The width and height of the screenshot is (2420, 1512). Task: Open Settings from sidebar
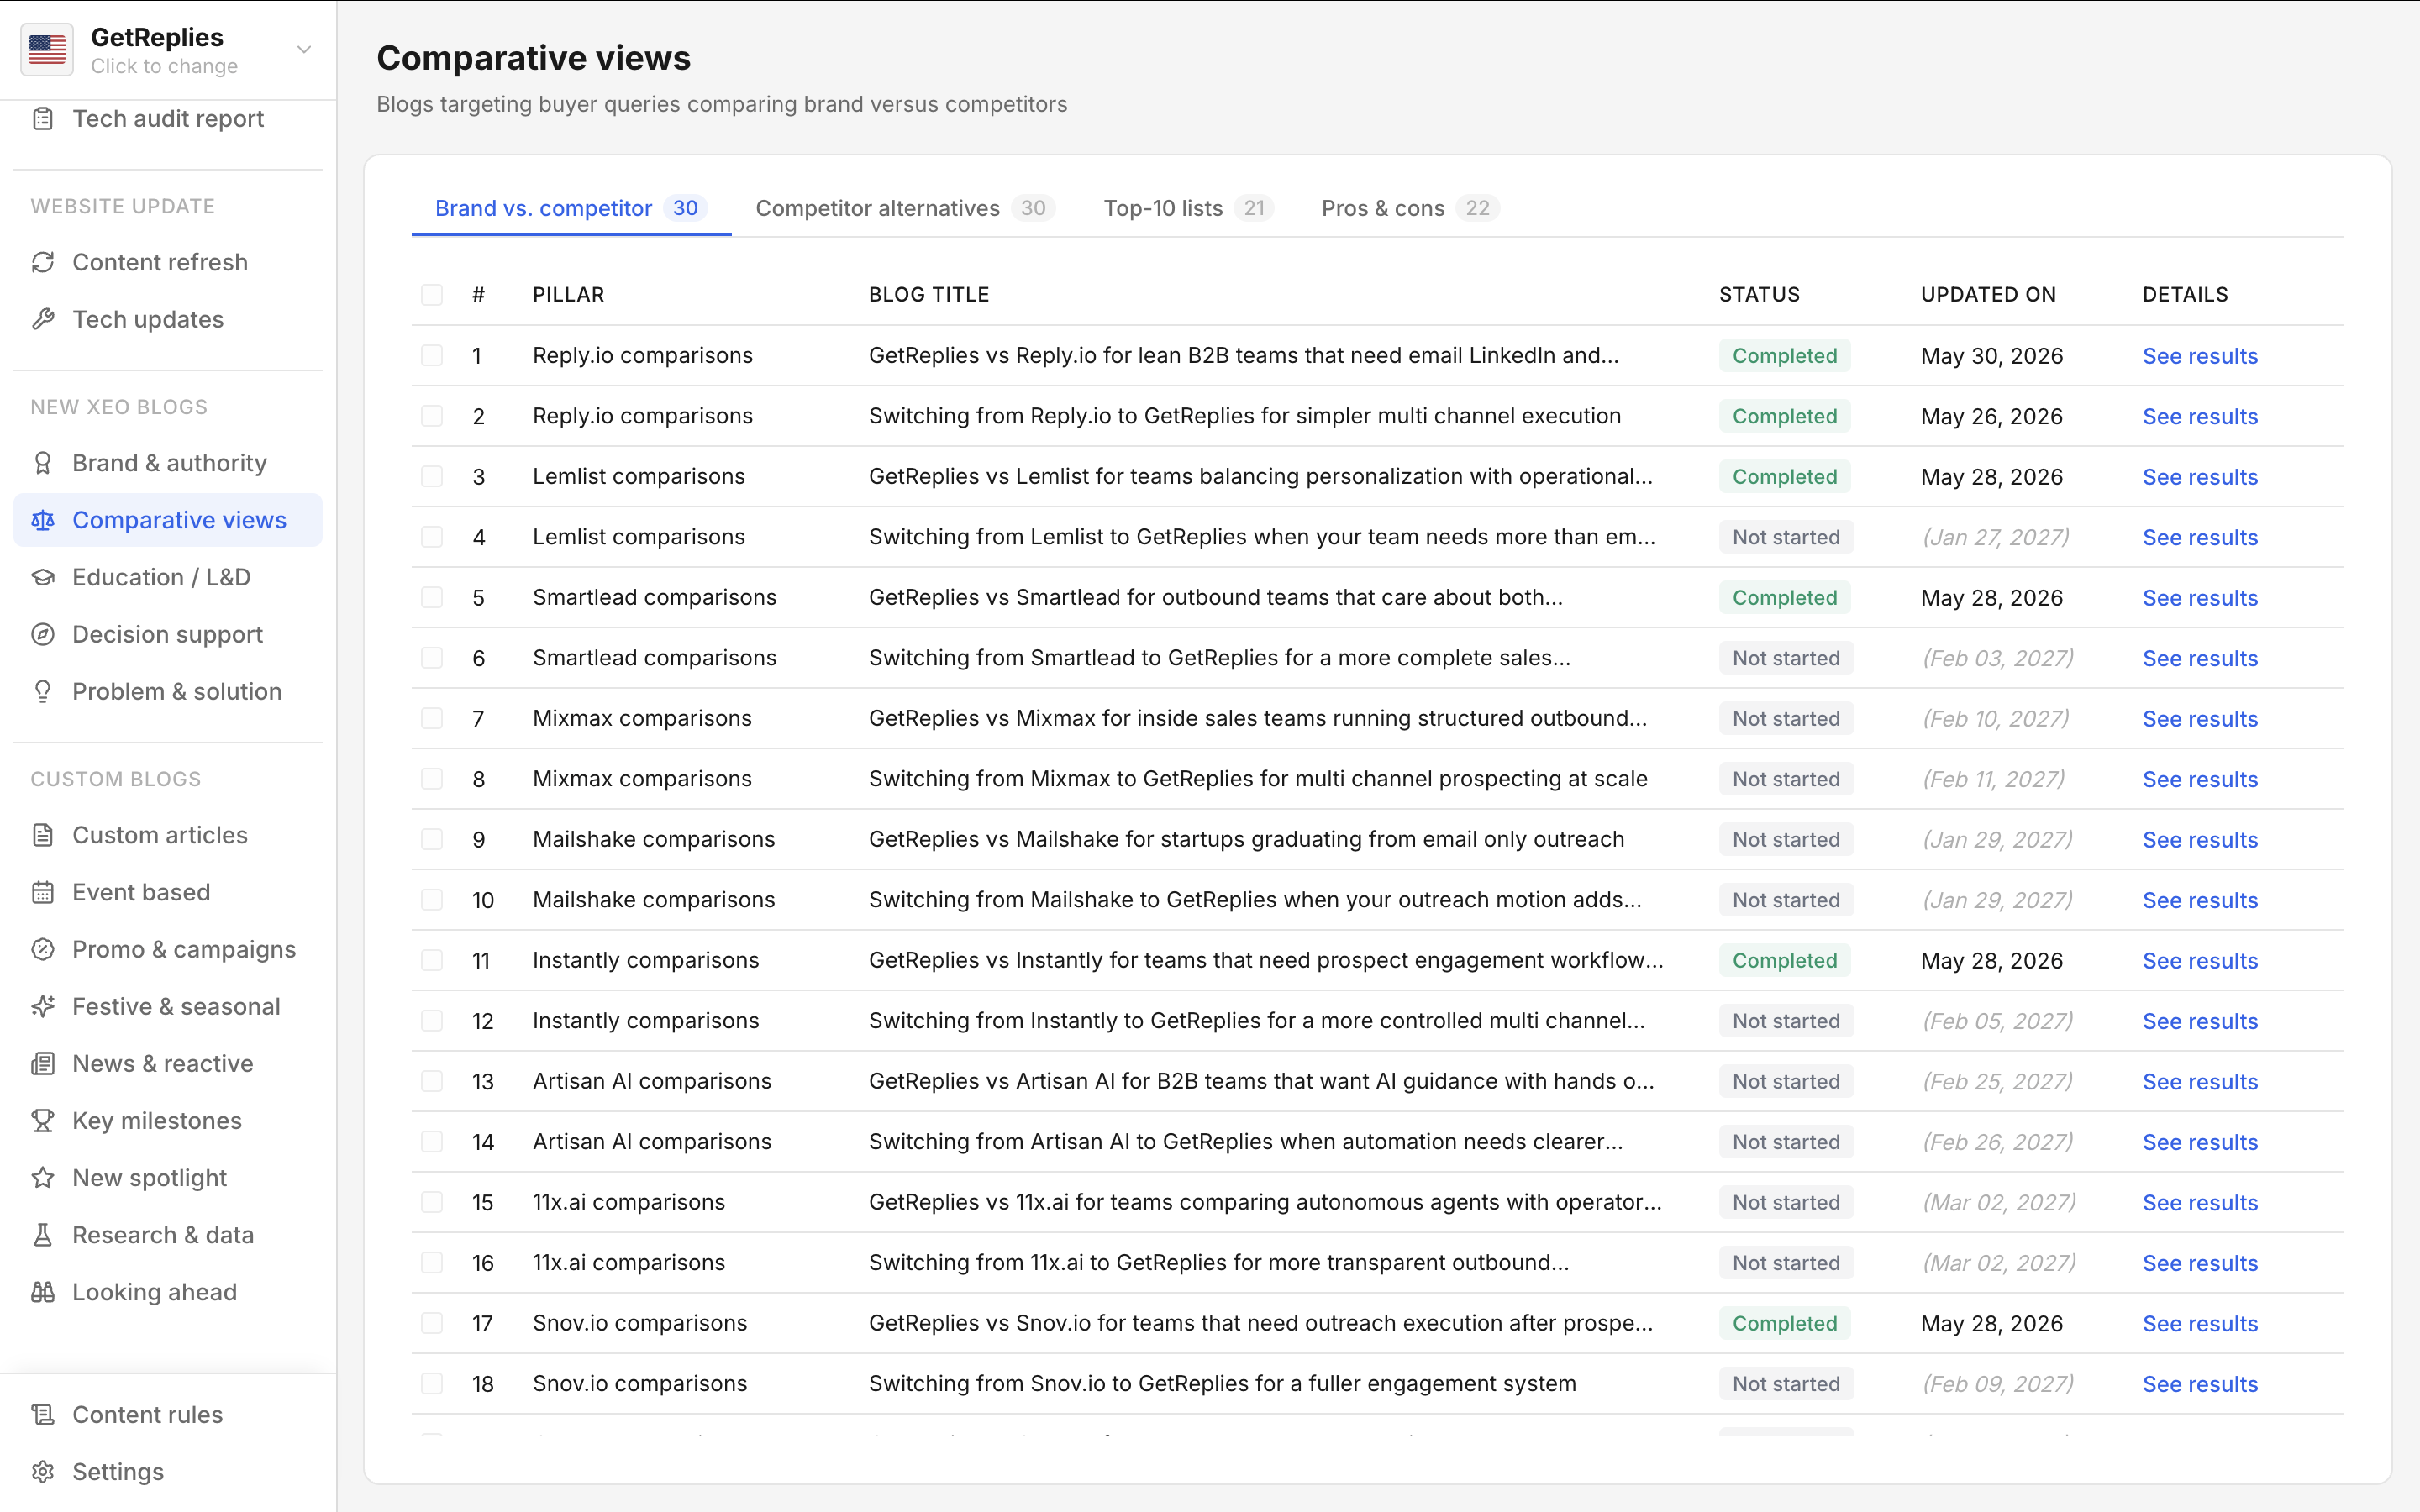pos(168,1471)
